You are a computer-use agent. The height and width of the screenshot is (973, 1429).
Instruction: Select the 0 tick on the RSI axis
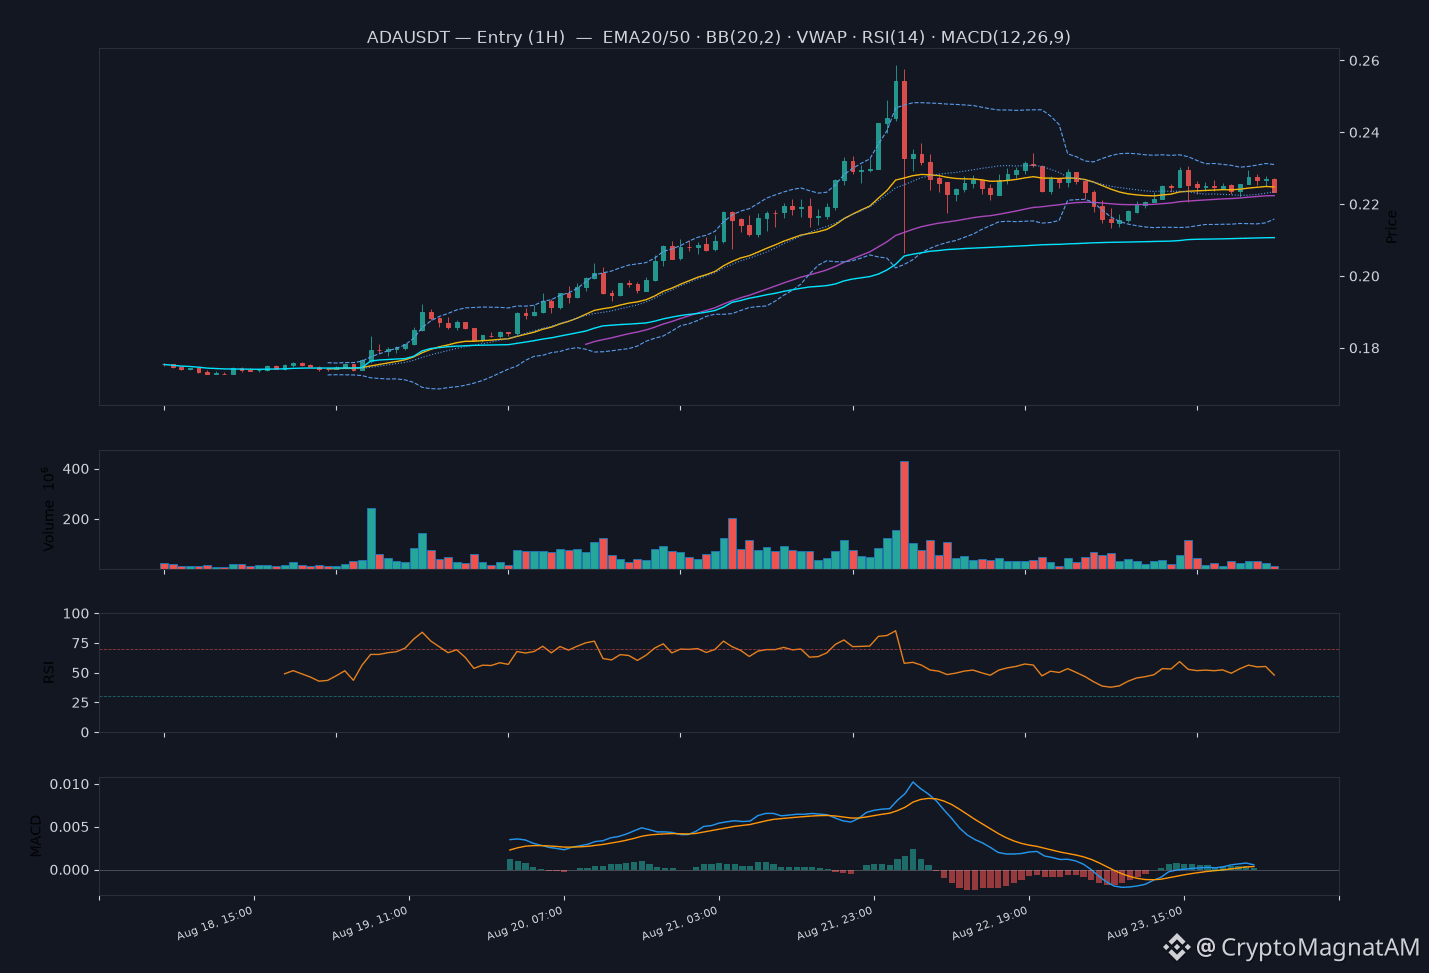pyautogui.click(x=86, y=733)
